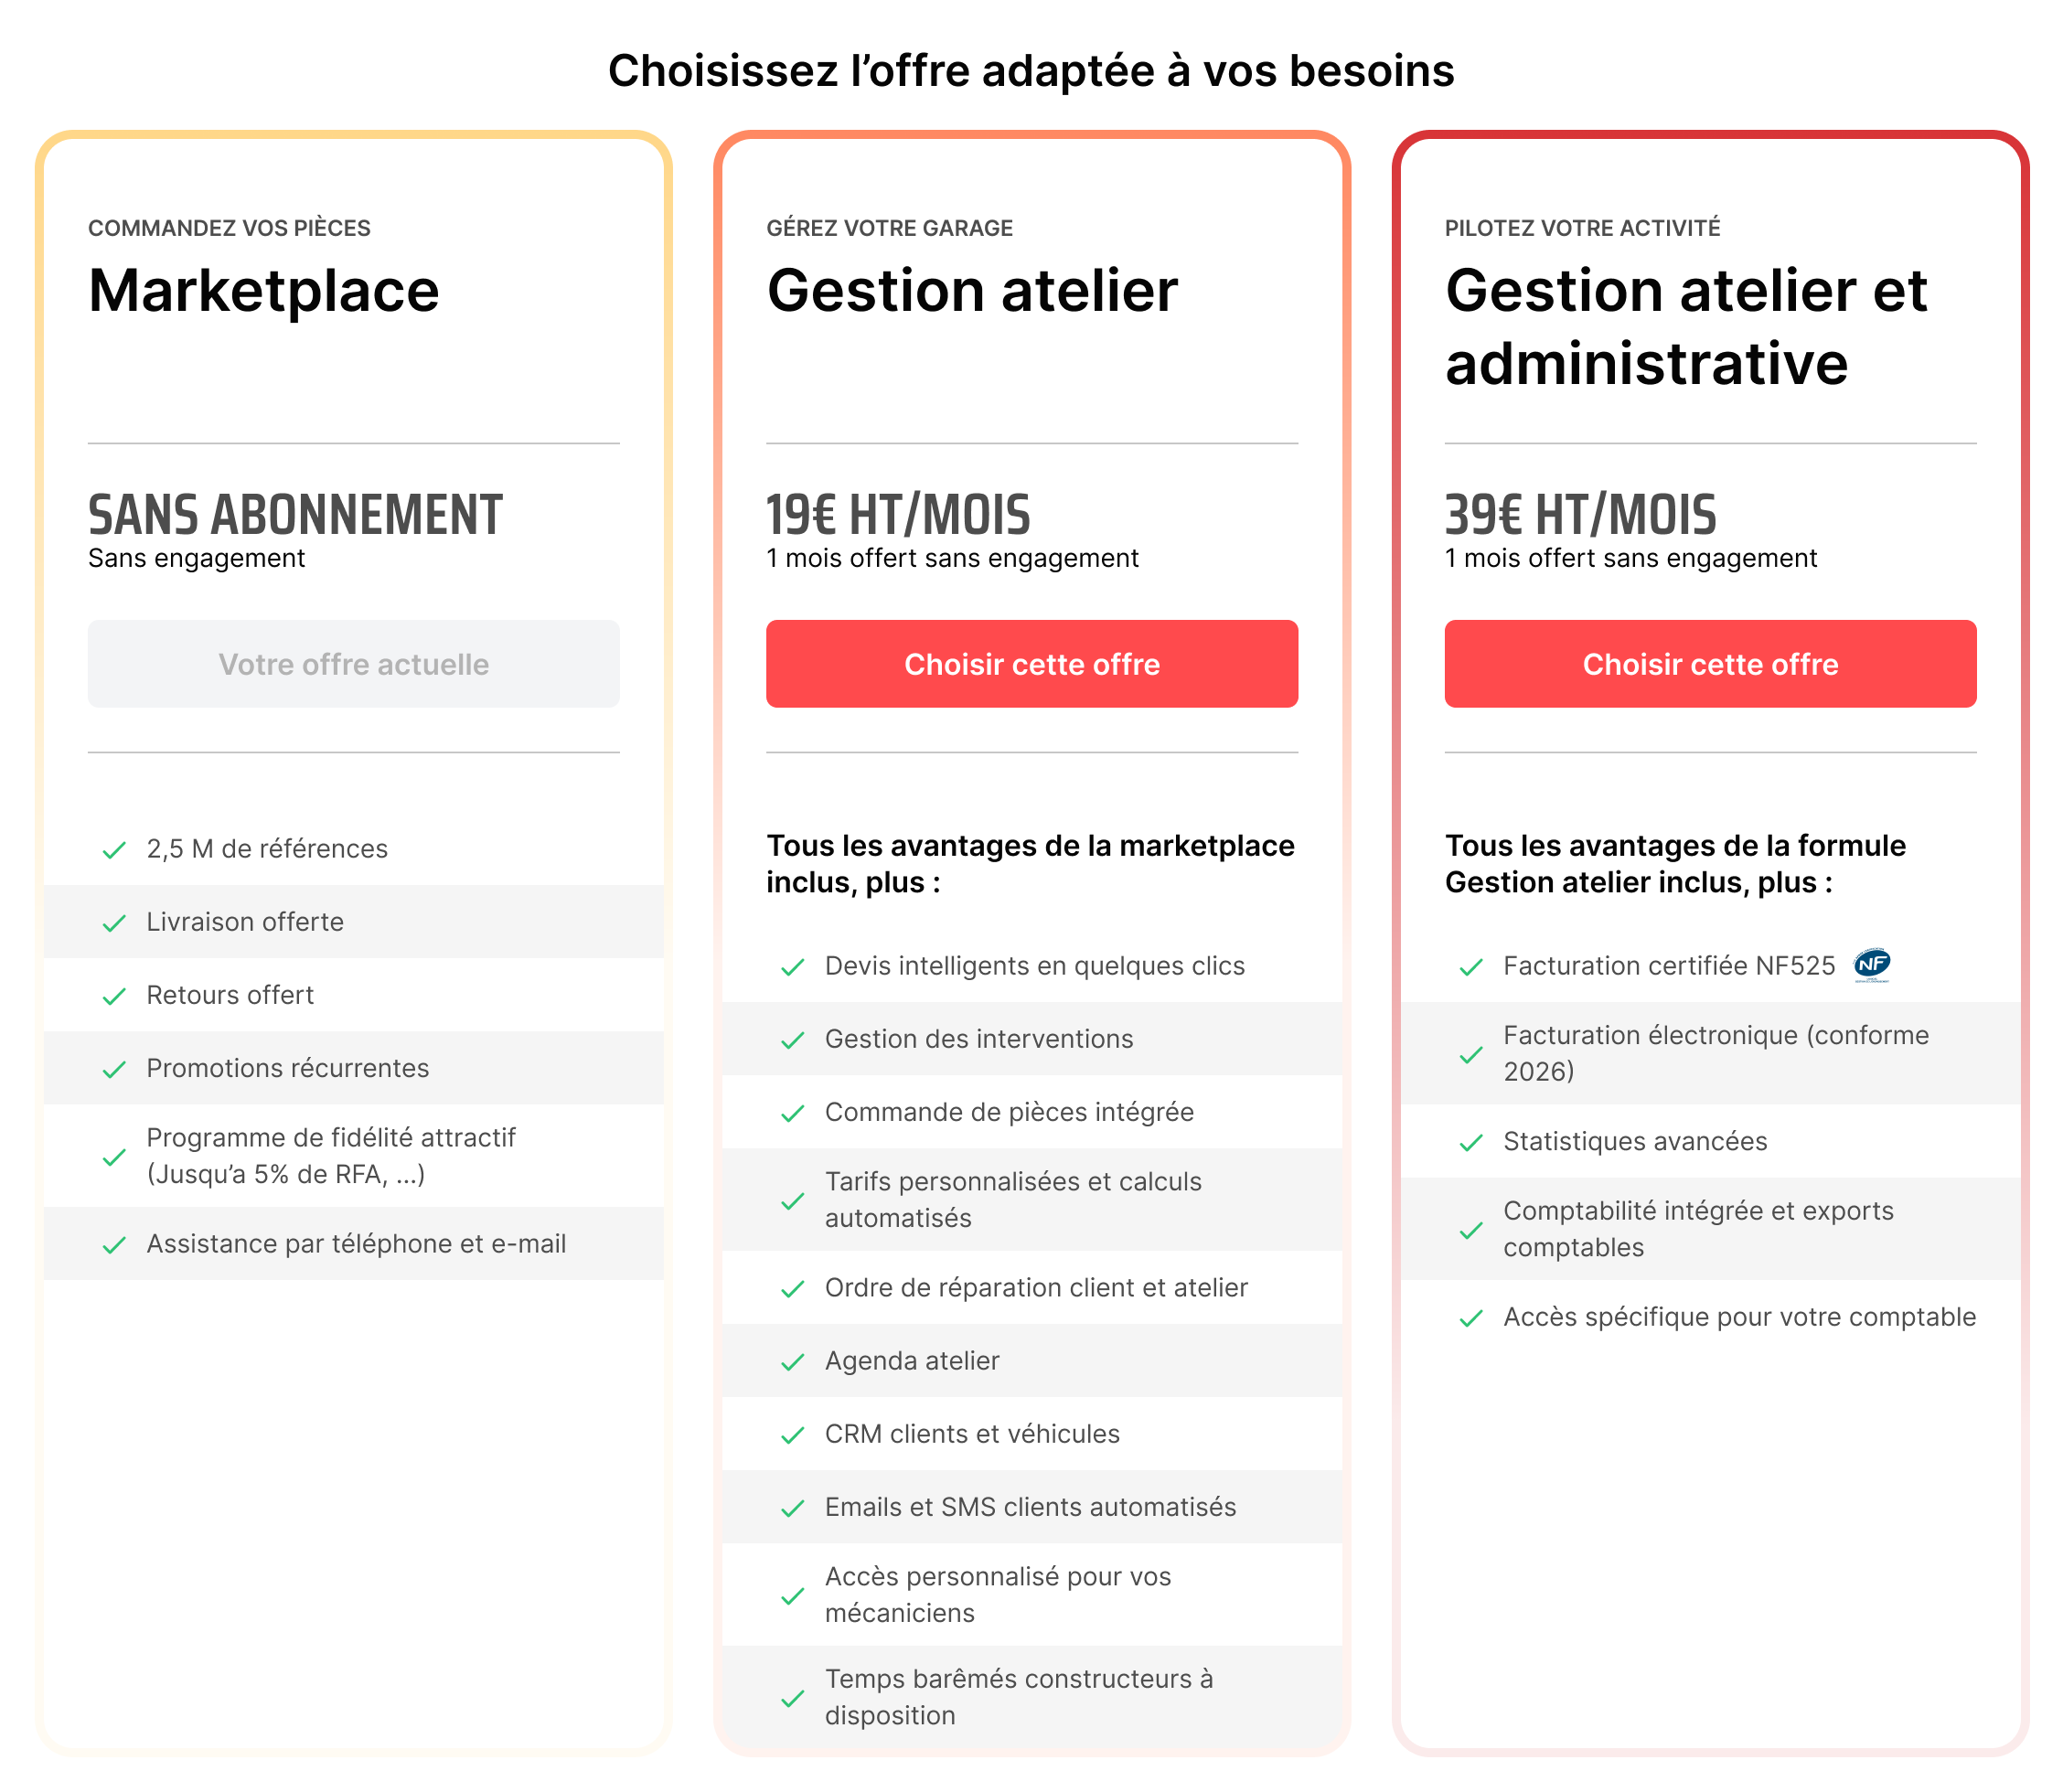Click the Marketplace plan title
Screen dimensions: 2063x1792
[x=263, y=291]
